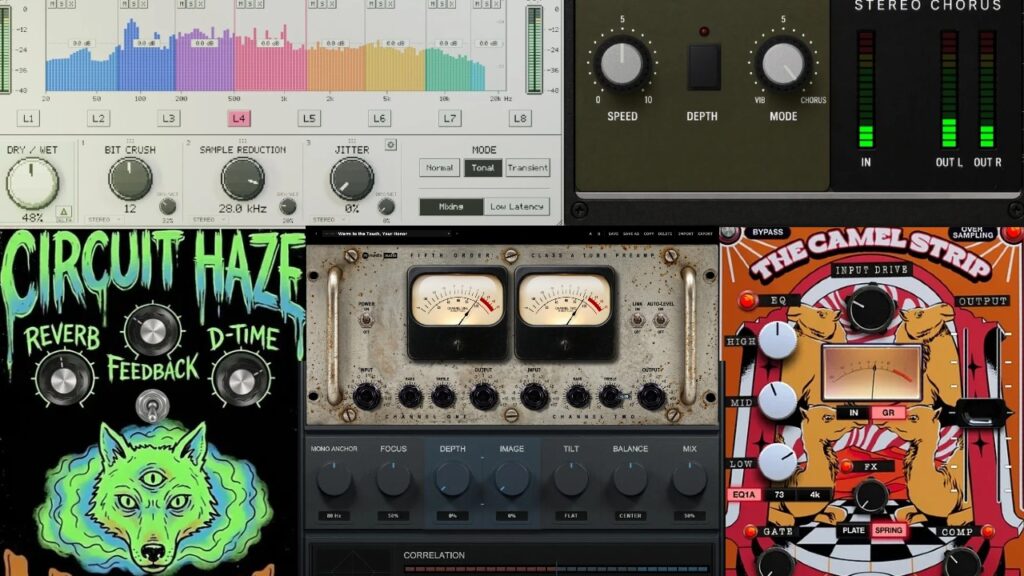Click the CENTER balance value field

[630, 516]
